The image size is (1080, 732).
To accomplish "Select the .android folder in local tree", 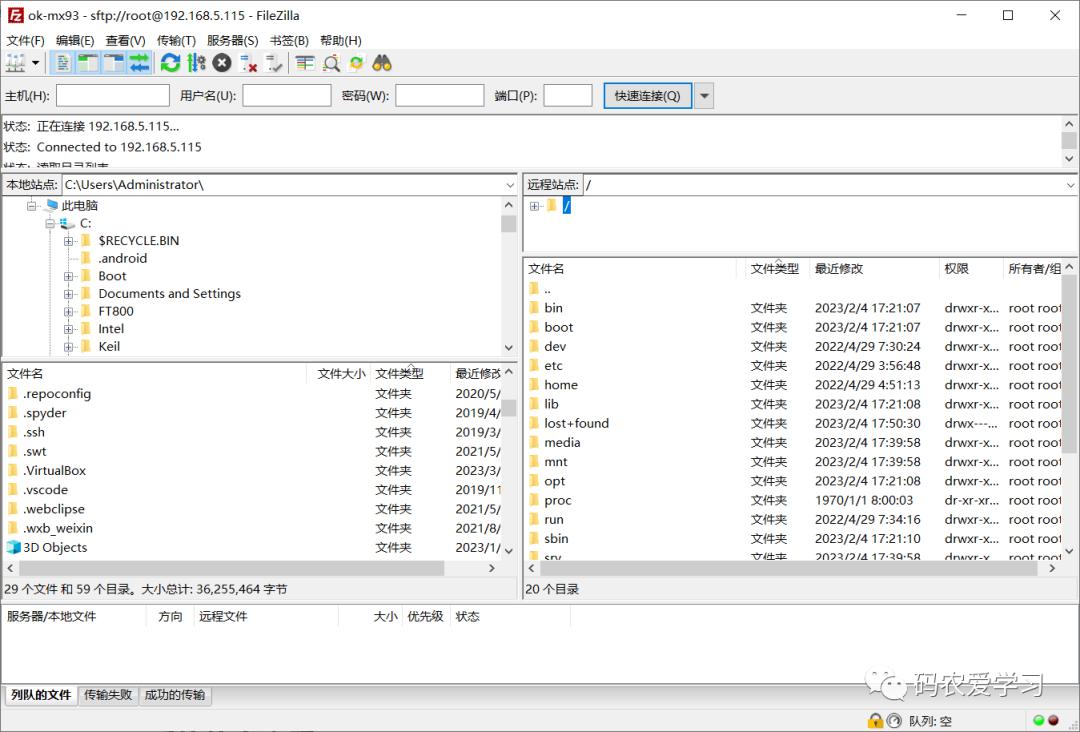I will click(x=123, y=258).
